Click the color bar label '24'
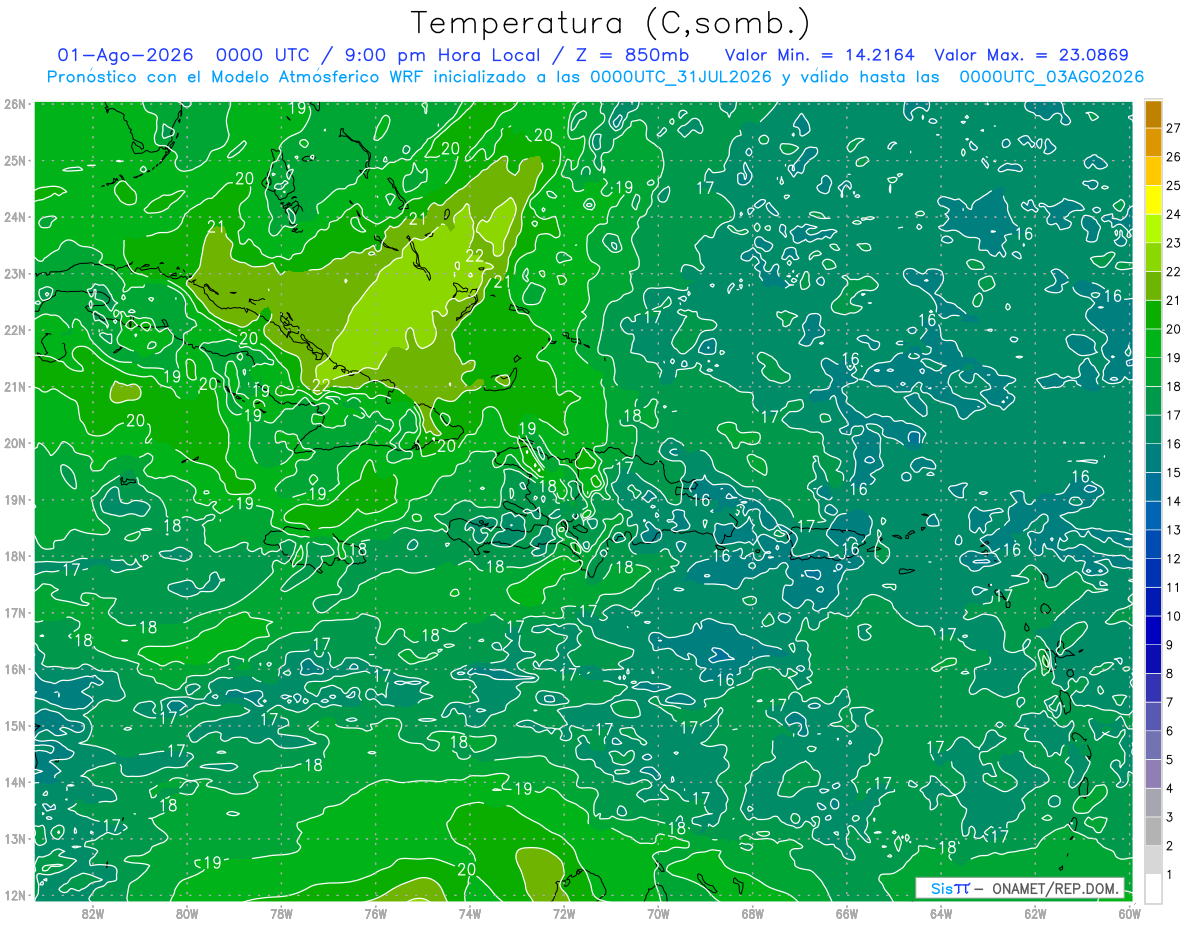The image size is (1200, 927). coord(1173,214)
